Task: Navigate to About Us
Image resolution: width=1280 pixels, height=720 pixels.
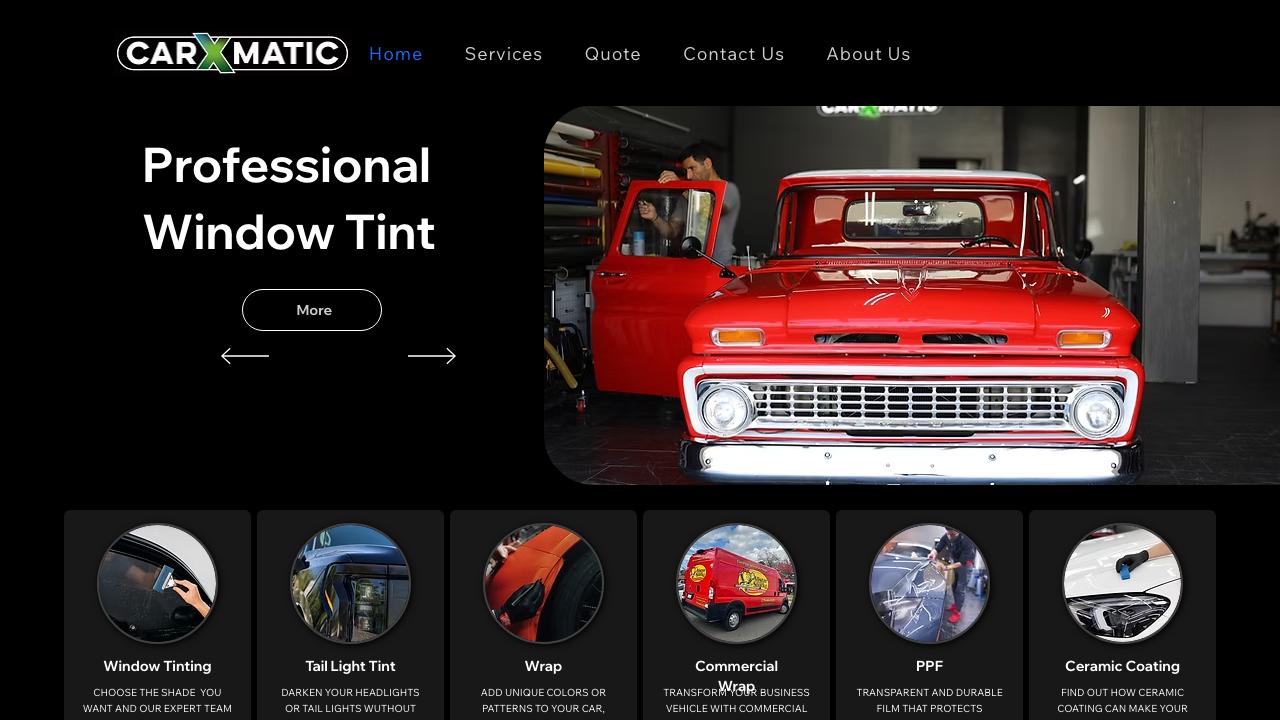Action: click(868, 54)
